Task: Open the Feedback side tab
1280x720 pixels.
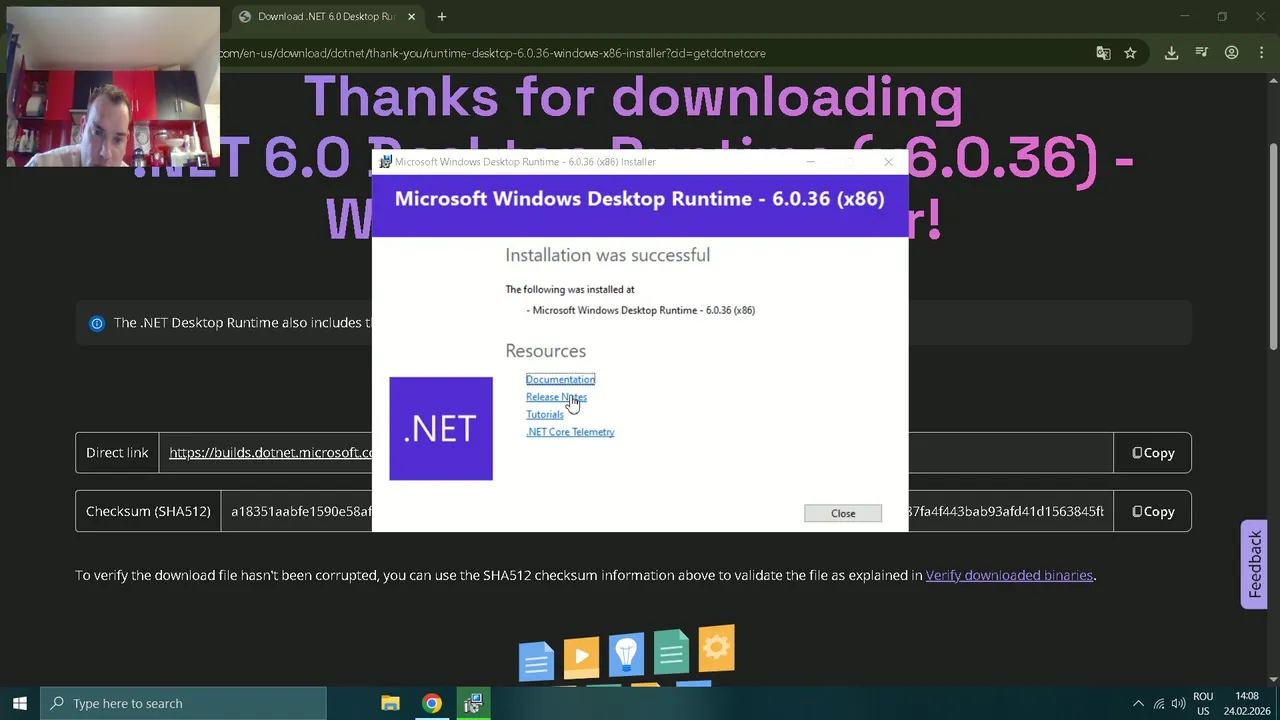Action: 1255,564
